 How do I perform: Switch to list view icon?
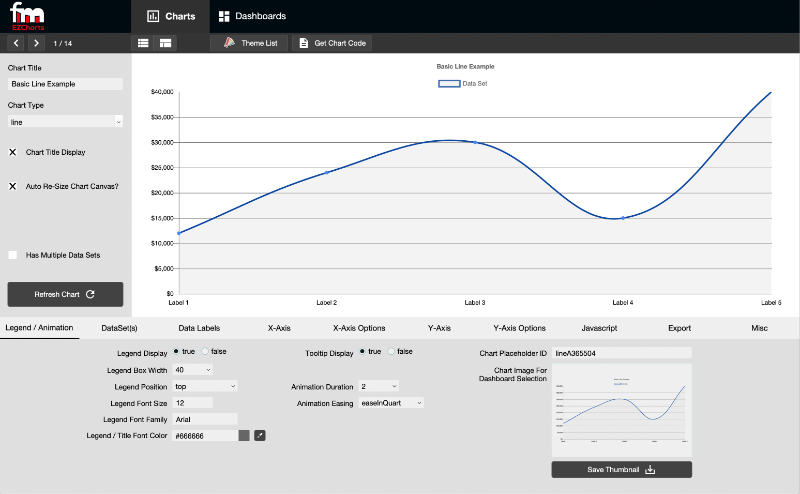tap(143, 43)
